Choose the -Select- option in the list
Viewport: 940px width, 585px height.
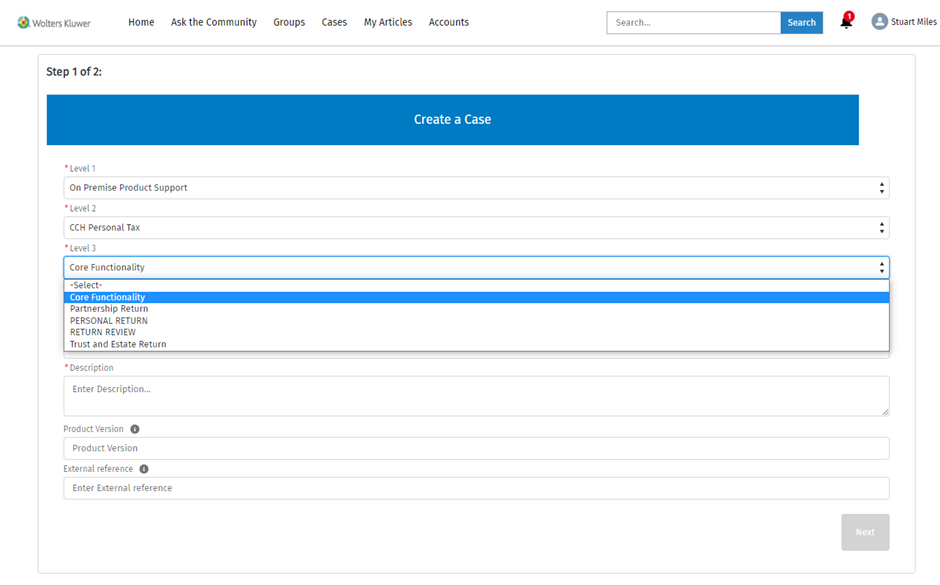477,285
